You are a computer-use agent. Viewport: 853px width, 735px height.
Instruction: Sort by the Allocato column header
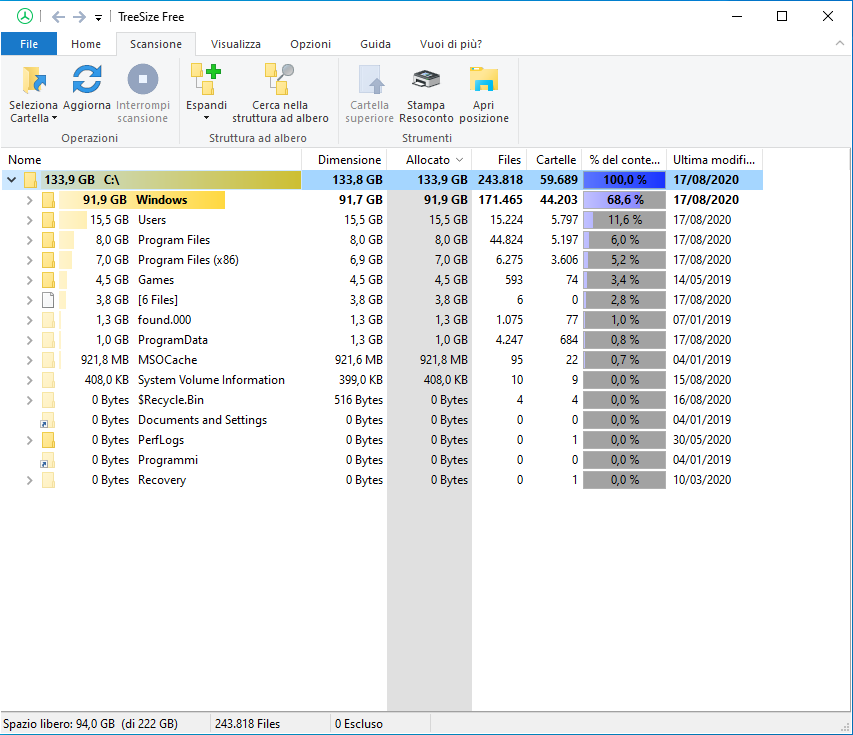429,160
